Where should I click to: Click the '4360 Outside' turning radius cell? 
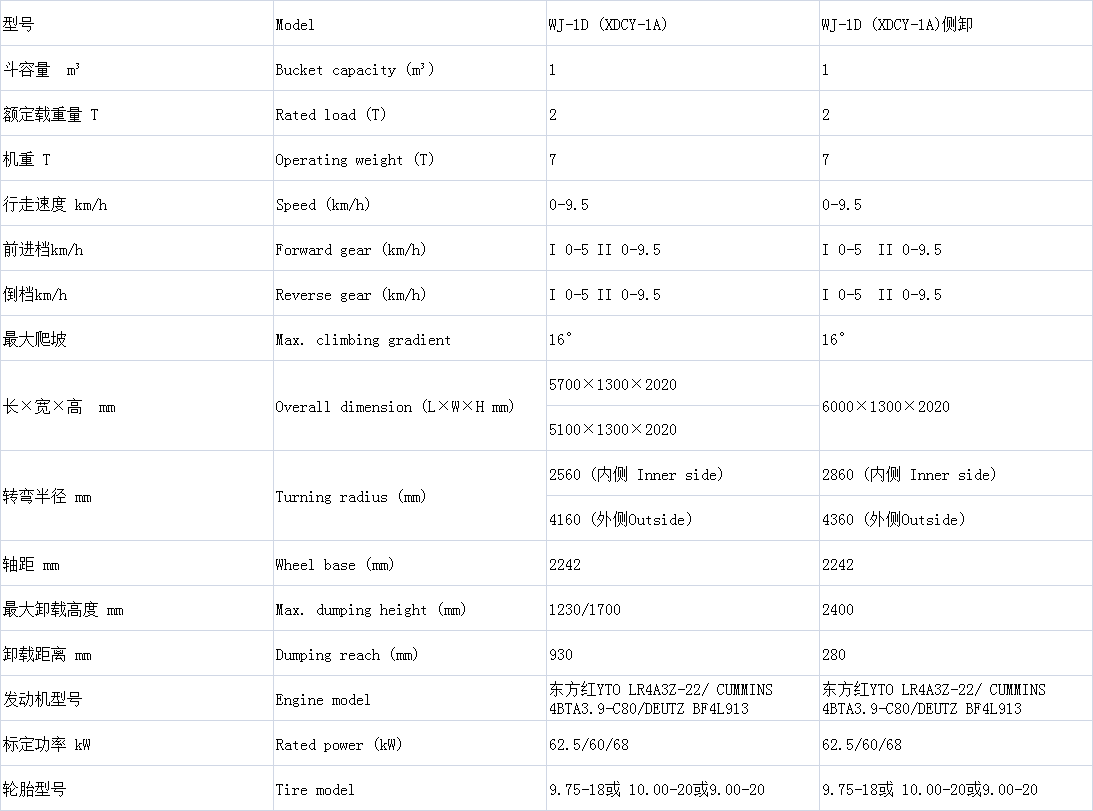(x=893, y=520)
